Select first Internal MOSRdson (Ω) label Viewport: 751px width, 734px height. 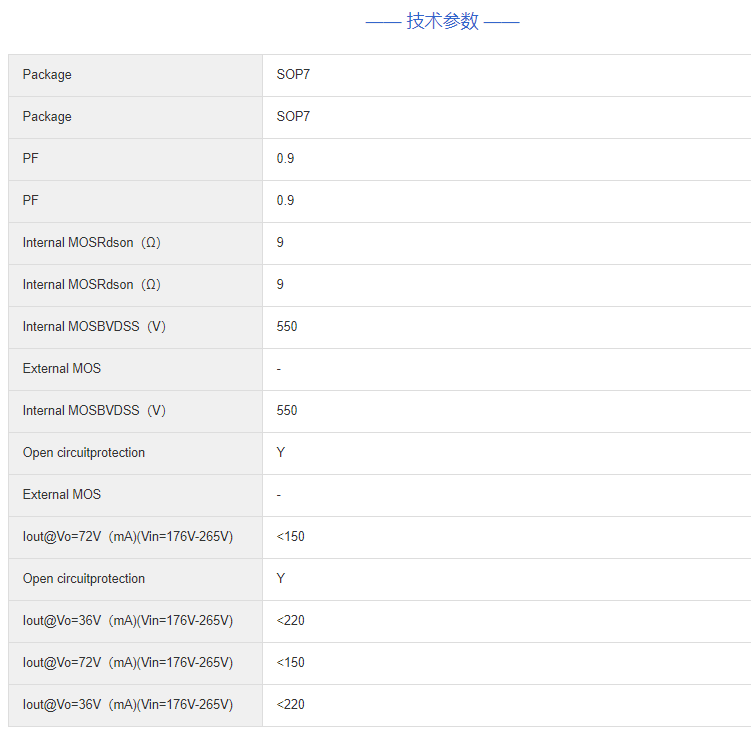coord(91,243)
